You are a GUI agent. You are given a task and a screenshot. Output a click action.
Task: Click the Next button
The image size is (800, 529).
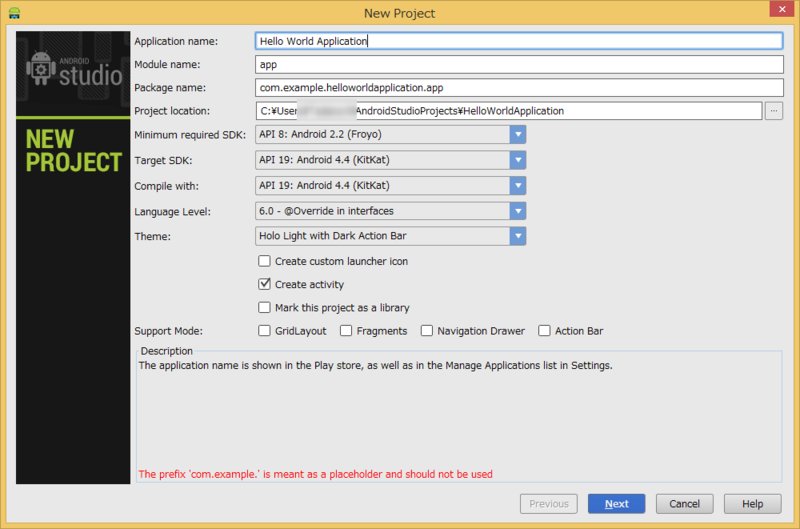(x=616, y=504)
